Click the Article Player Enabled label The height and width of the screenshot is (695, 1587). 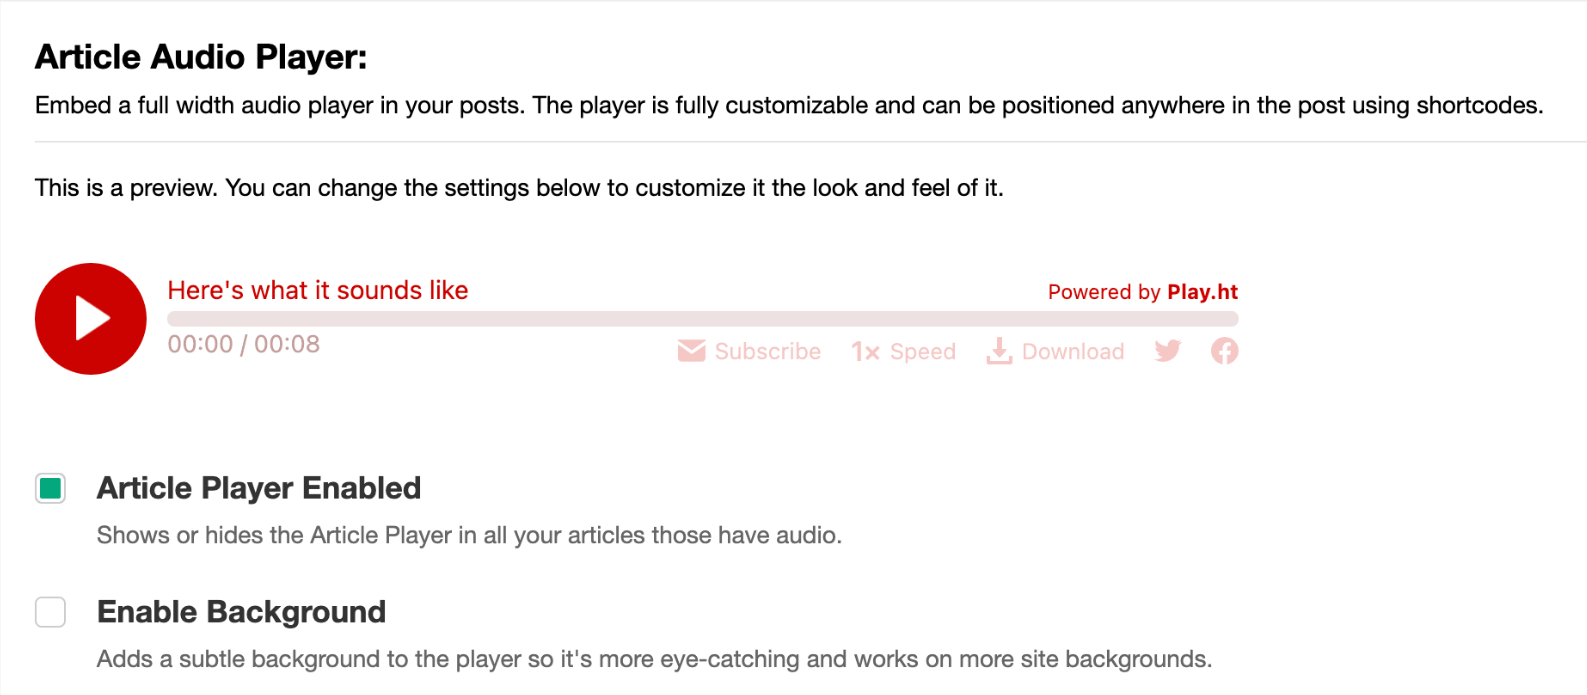coord(259,488)
